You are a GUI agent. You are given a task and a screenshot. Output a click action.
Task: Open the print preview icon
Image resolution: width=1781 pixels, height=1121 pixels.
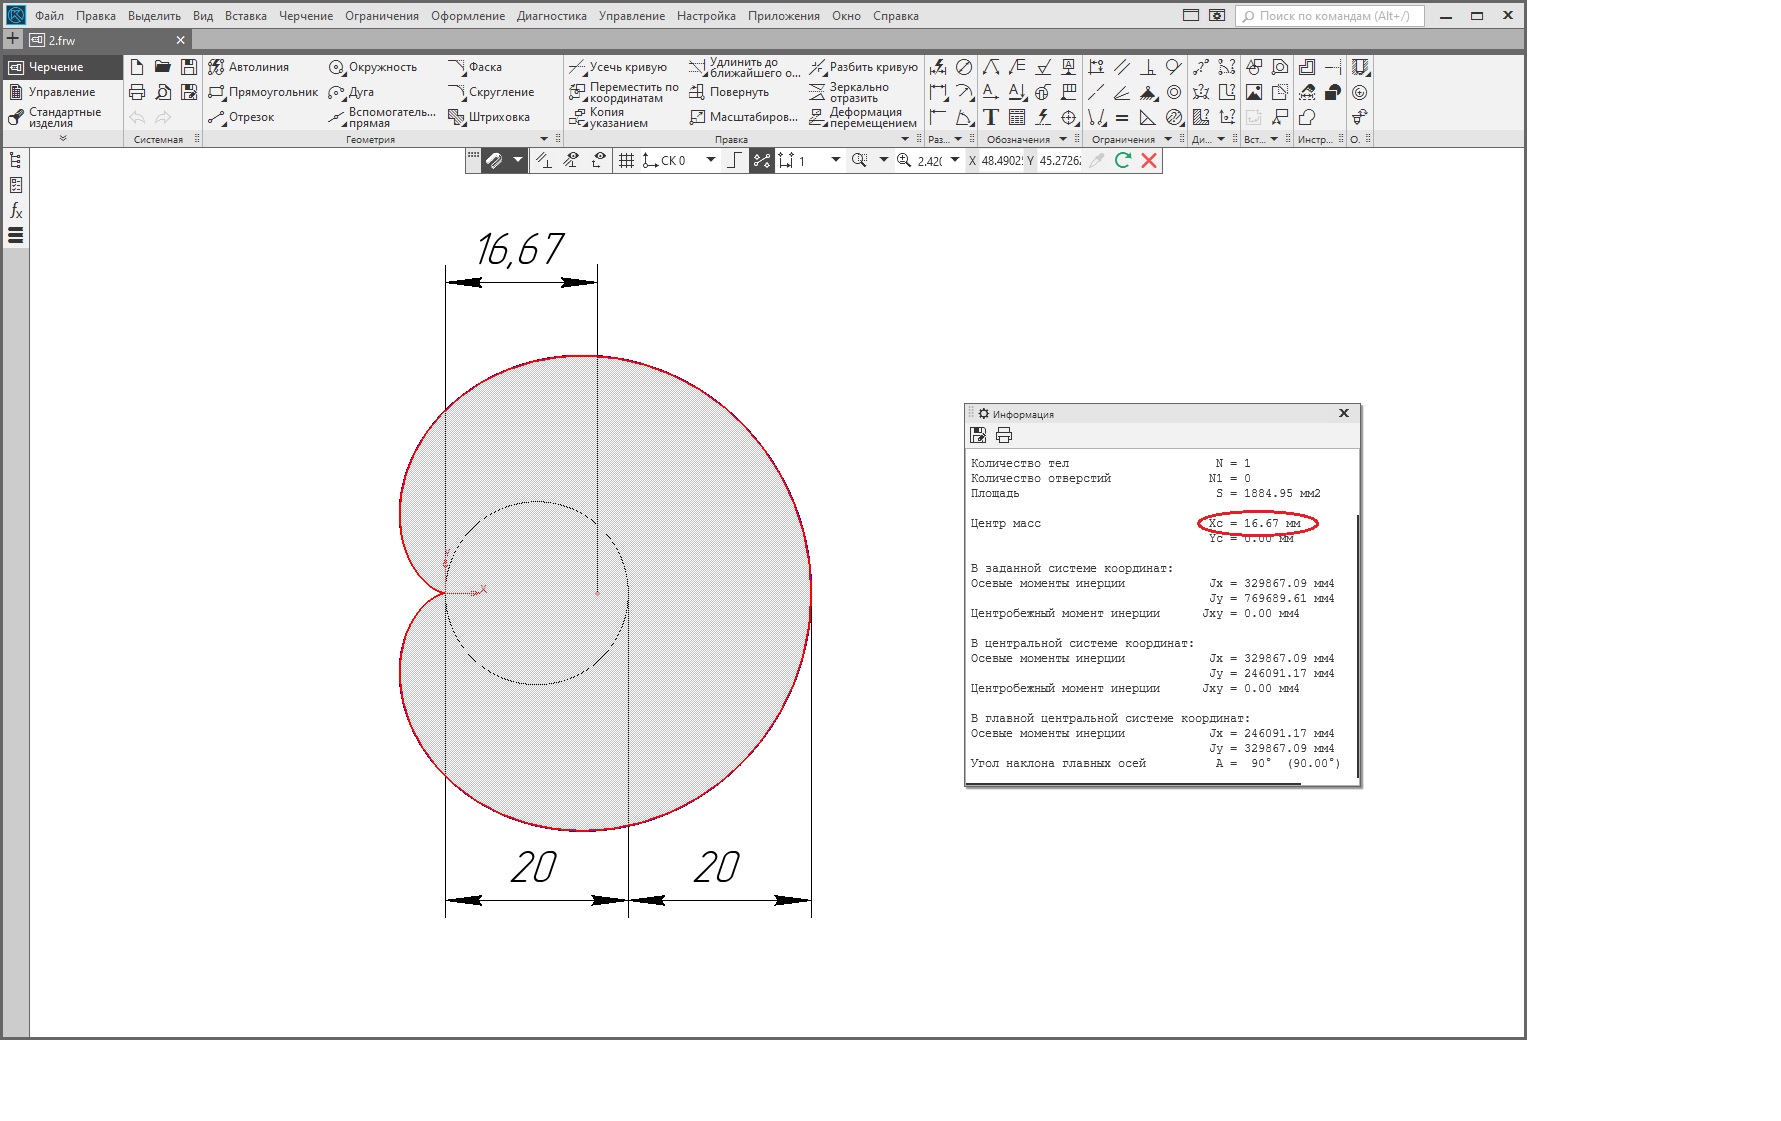(x=163, y=92)
